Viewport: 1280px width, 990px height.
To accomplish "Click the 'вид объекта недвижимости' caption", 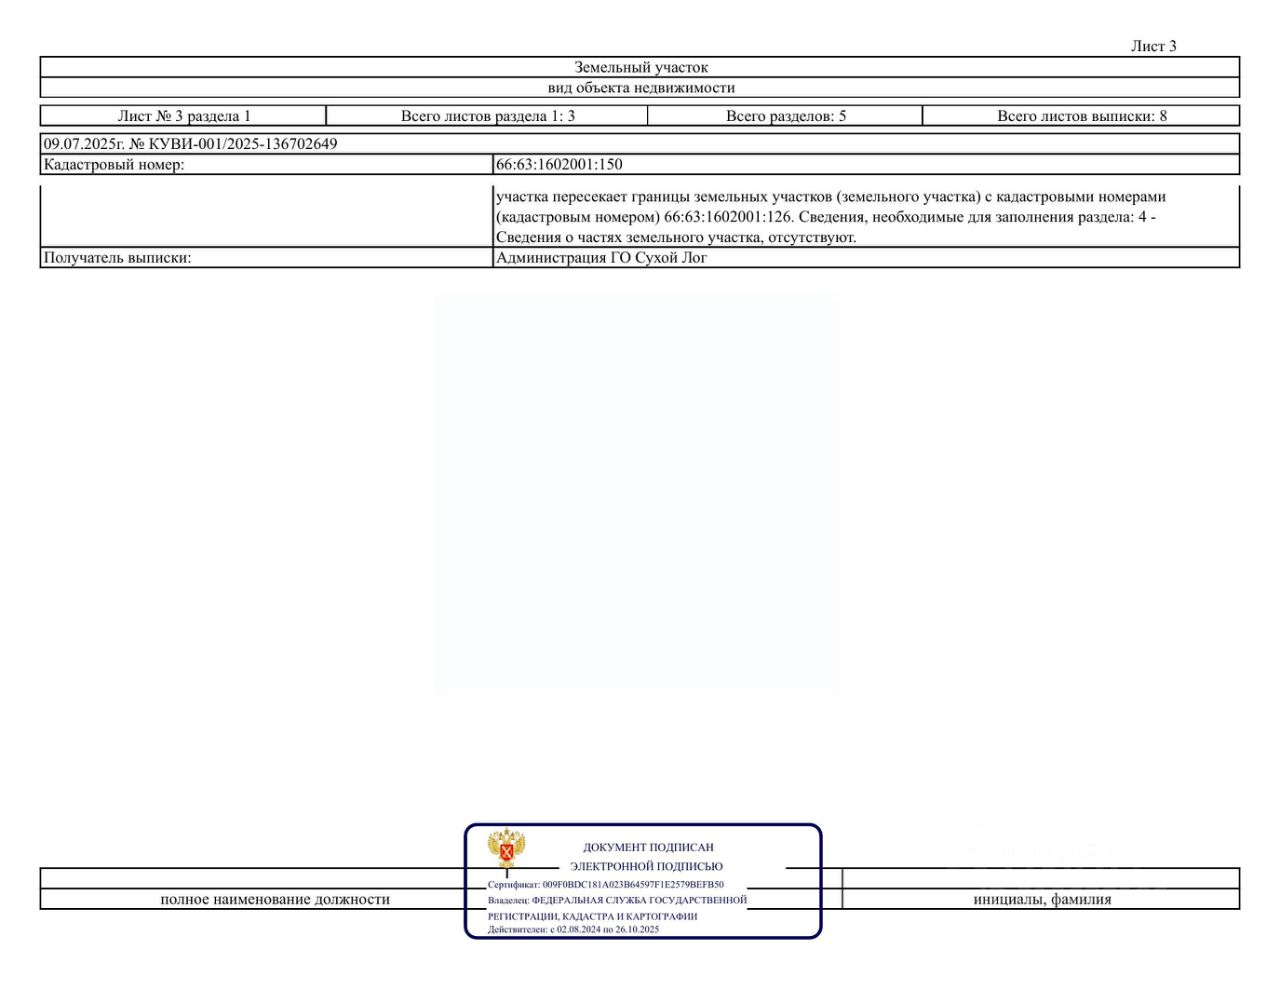I will click(641, 88).
